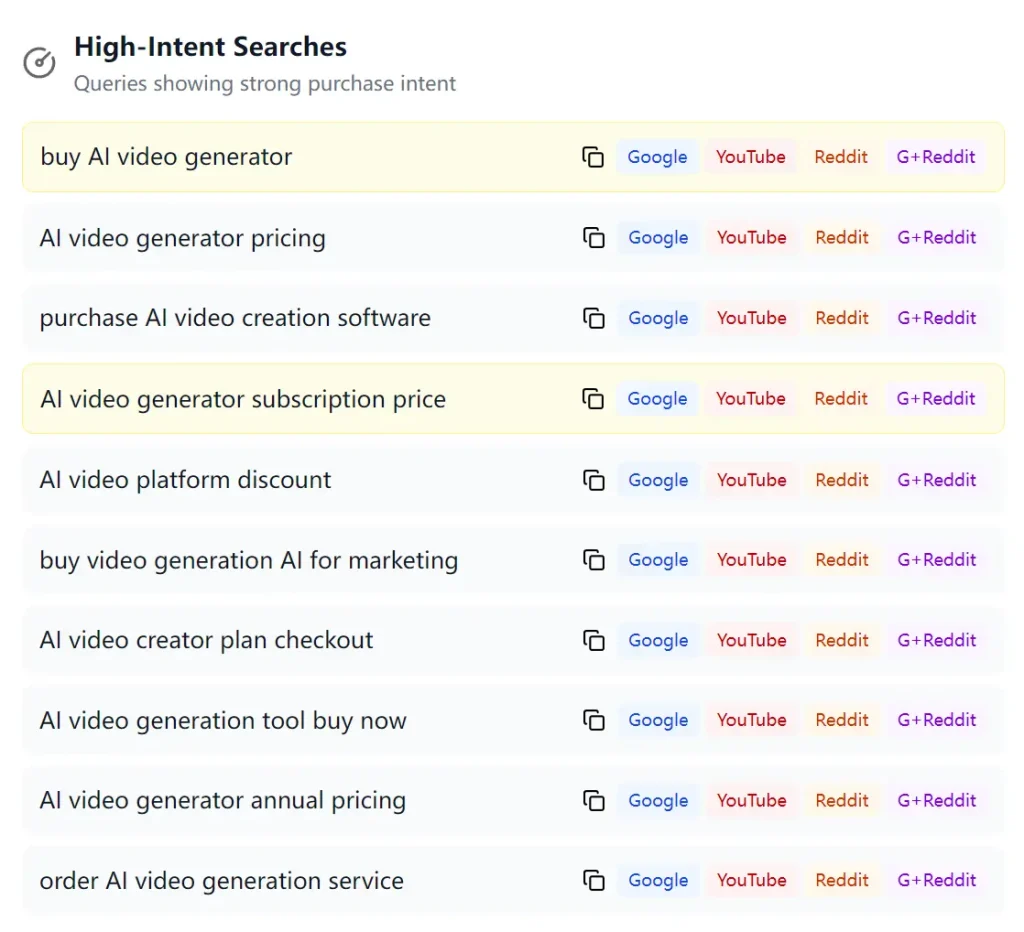This screenshot has width=1024, height=932.
Task: Open G+Reddit for 'AI video generator subscription price'
Action: point(935,398)
